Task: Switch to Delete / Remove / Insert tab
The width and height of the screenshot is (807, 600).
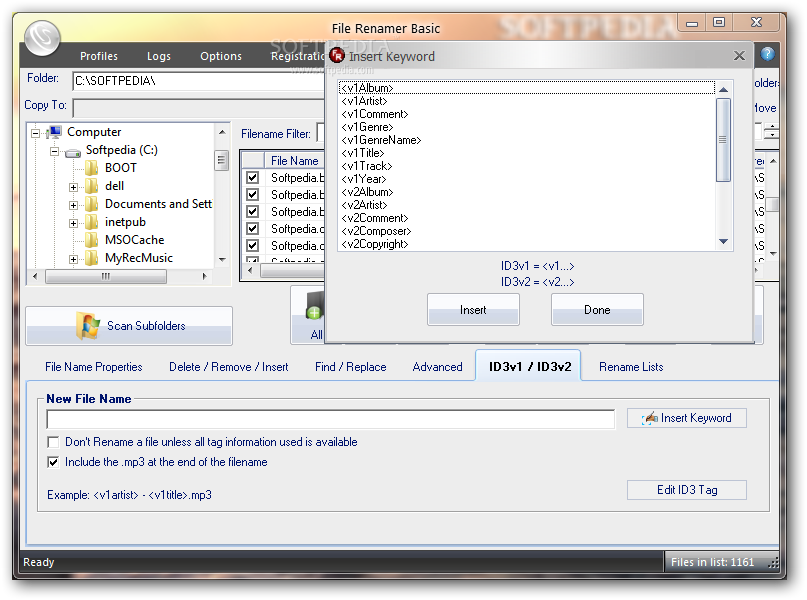Action: [x=229, y=367]
